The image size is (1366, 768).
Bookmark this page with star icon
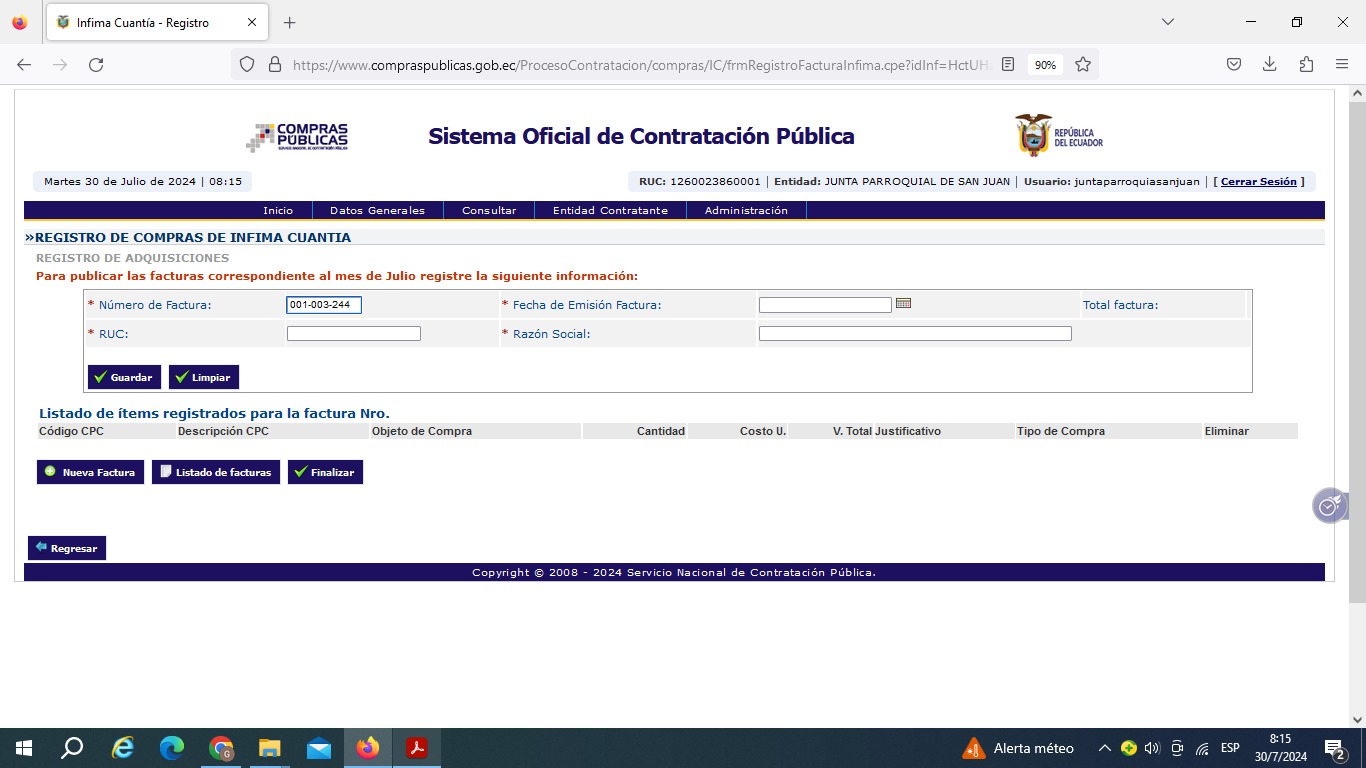point(1082,65)
